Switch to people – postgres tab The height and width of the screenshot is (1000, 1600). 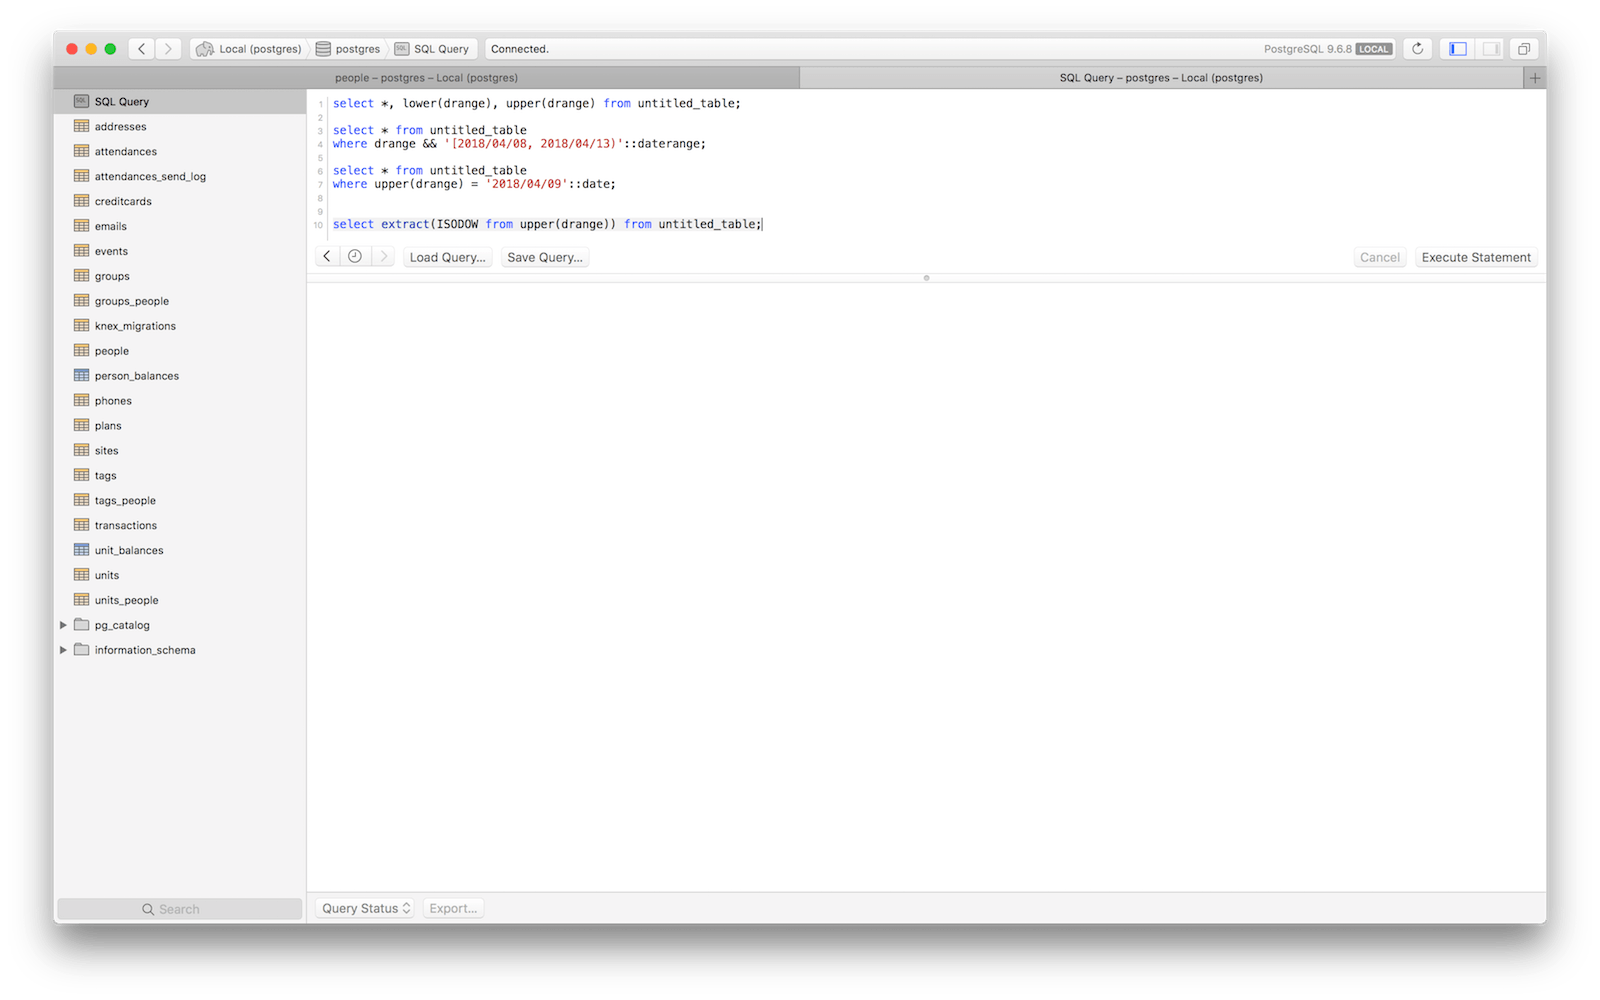(x=426, y=77)
